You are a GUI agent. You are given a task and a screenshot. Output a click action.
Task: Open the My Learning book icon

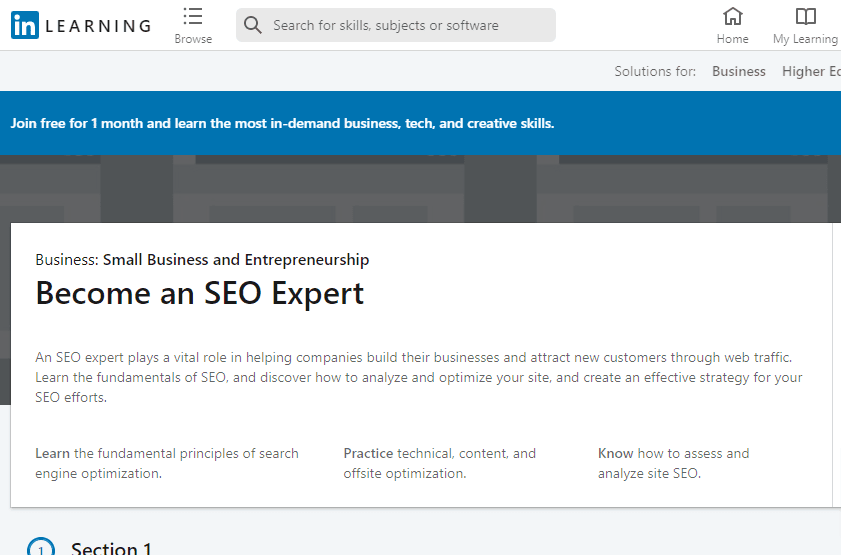805,16
